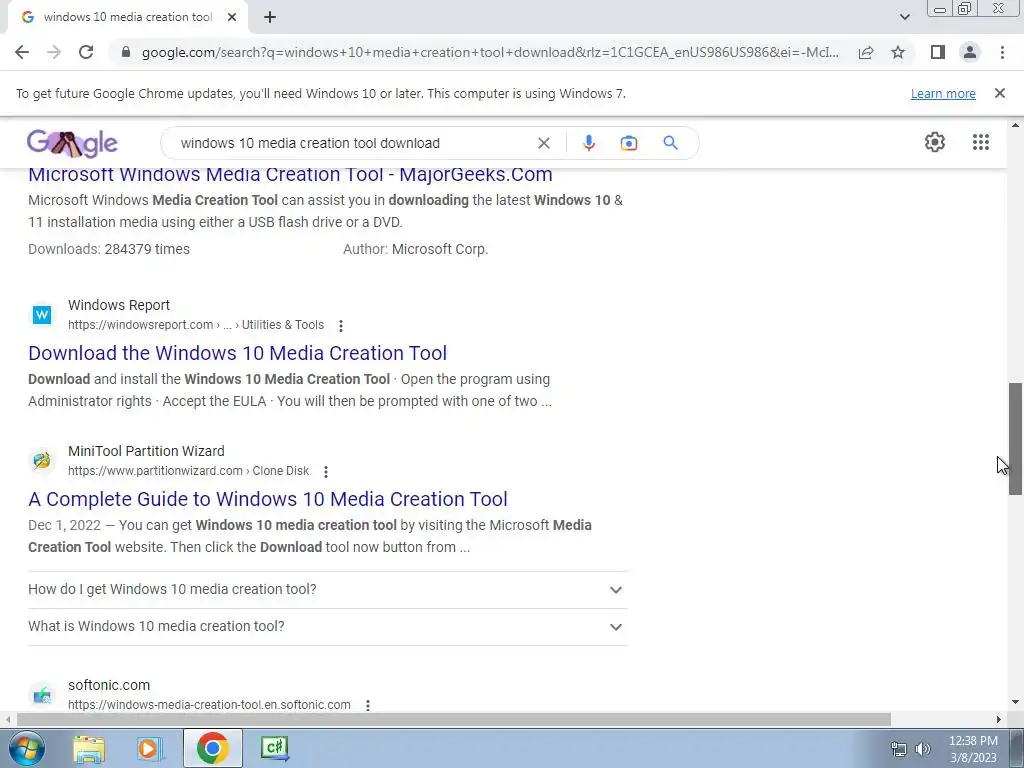1024x768 pixels.
Task: Open more options for the softonic.com result
Action: pos(368,705)
